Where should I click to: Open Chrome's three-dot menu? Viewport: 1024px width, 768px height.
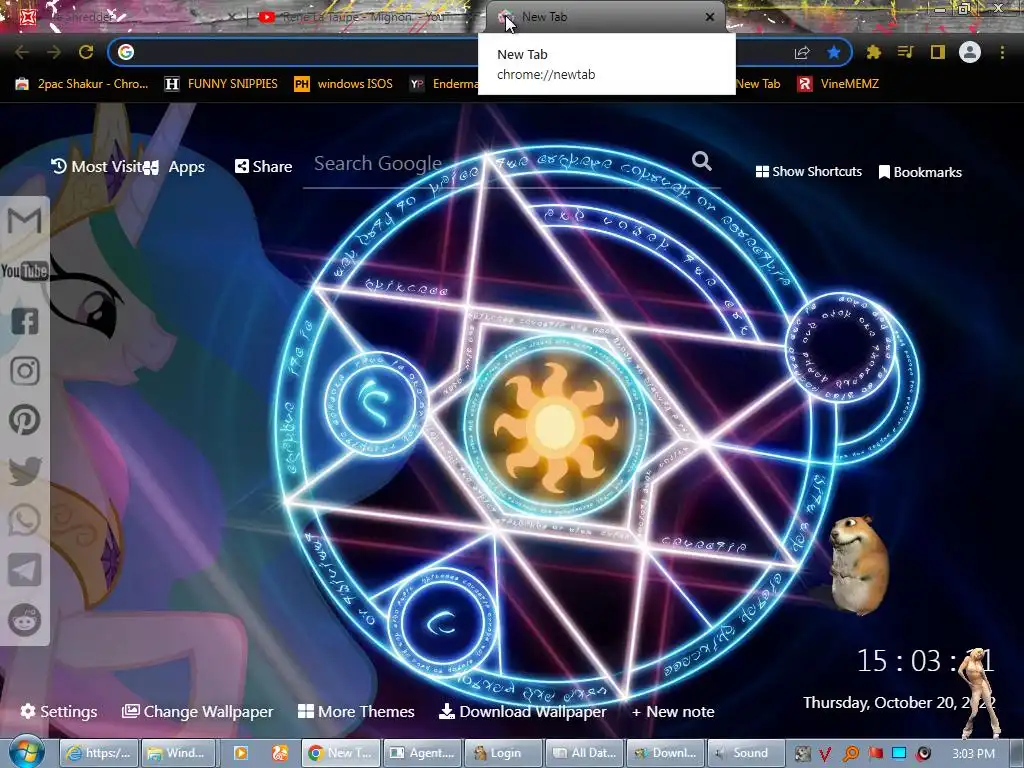pos(1002,52)
